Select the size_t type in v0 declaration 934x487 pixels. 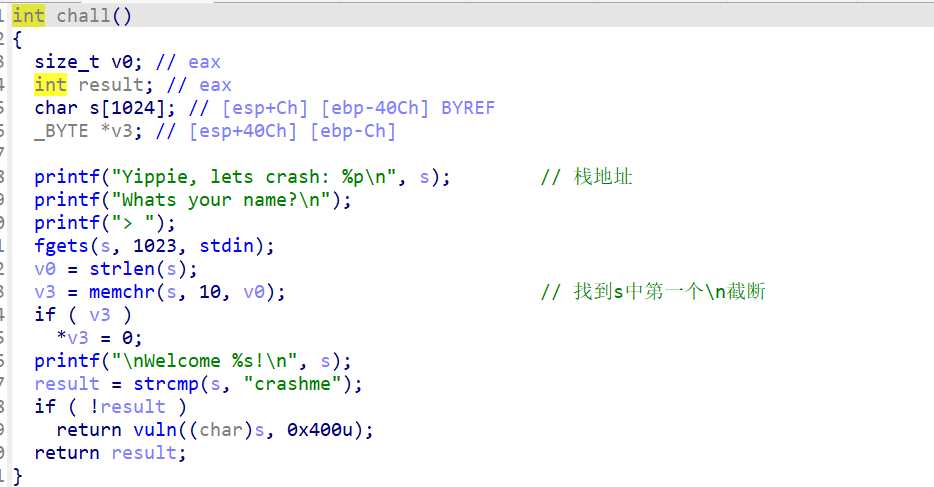(x=67, y=62)
